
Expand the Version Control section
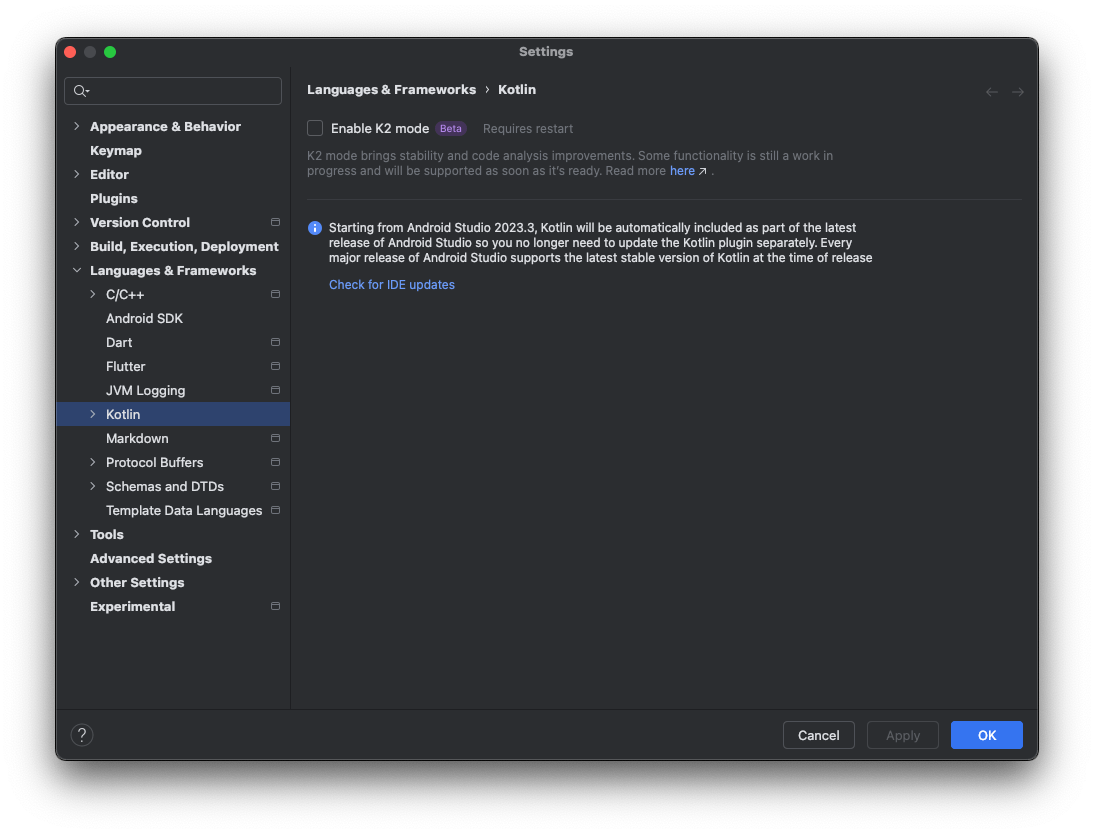coord(77,222)
